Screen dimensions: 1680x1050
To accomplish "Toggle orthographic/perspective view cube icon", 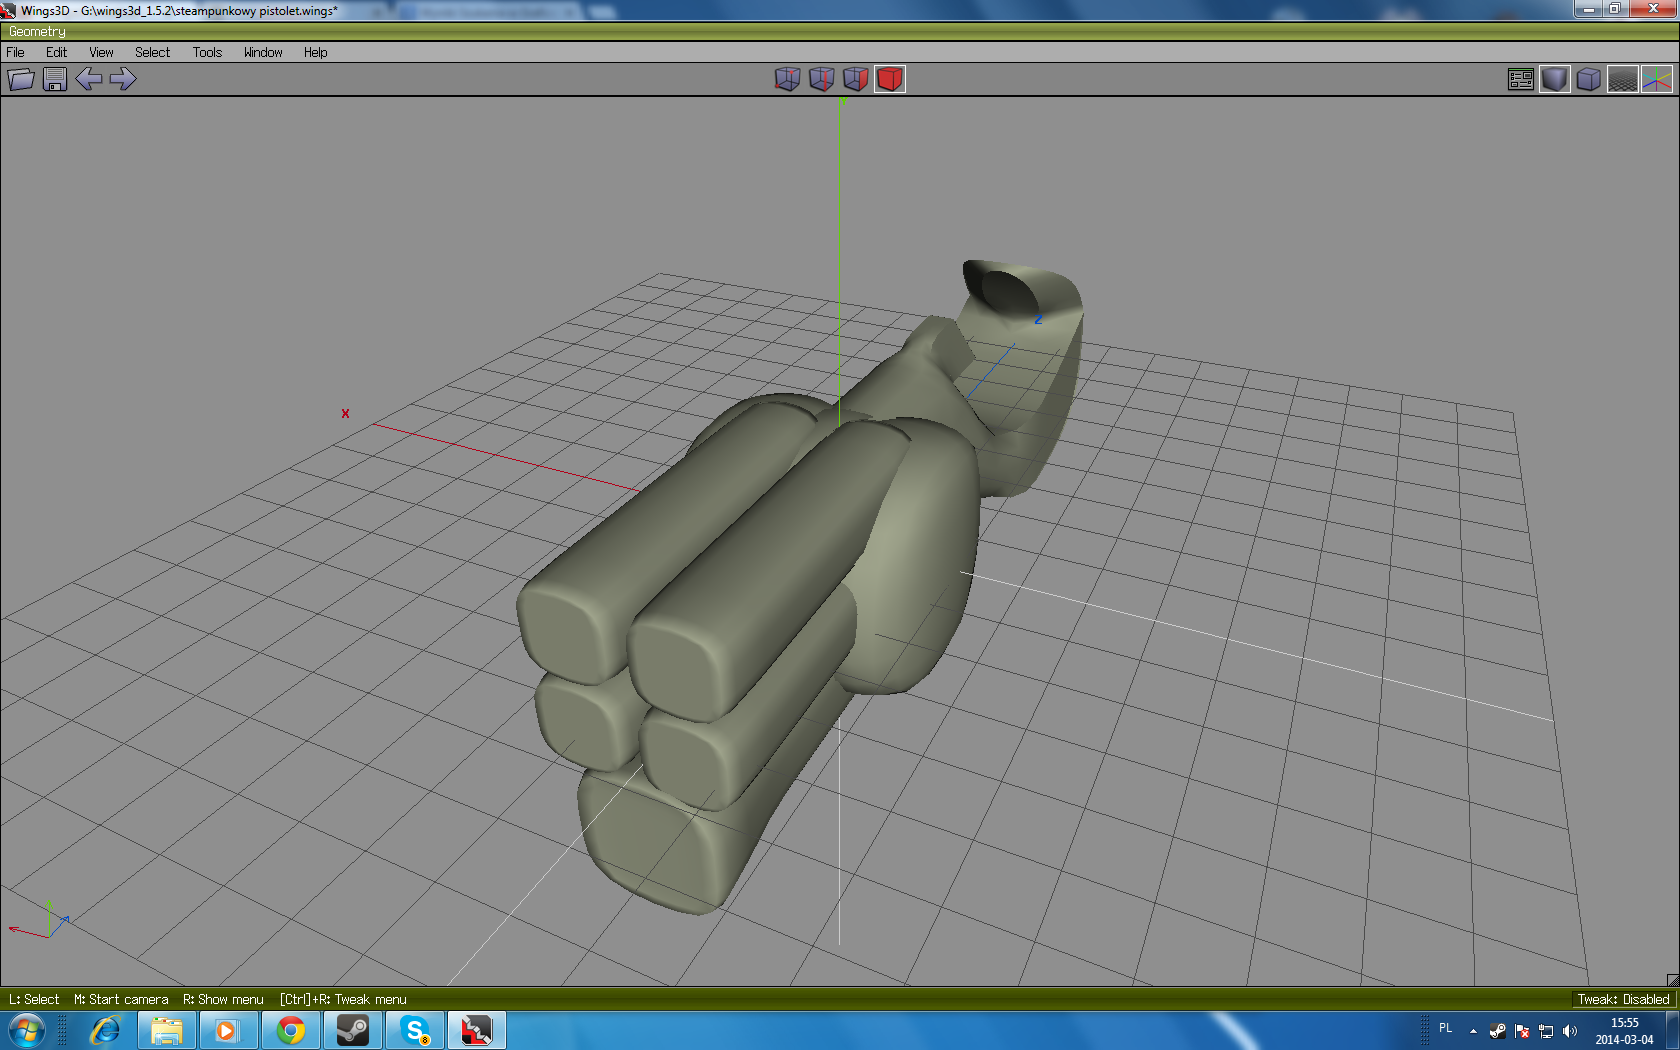I will (x=1589, y=79).
